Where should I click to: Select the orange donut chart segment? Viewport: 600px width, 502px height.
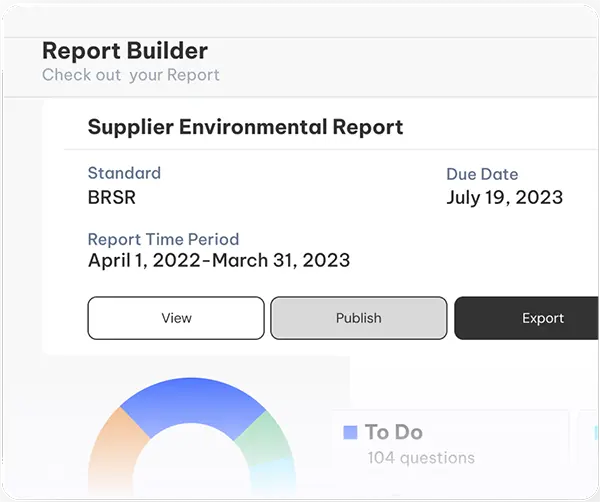click(115, 448)
